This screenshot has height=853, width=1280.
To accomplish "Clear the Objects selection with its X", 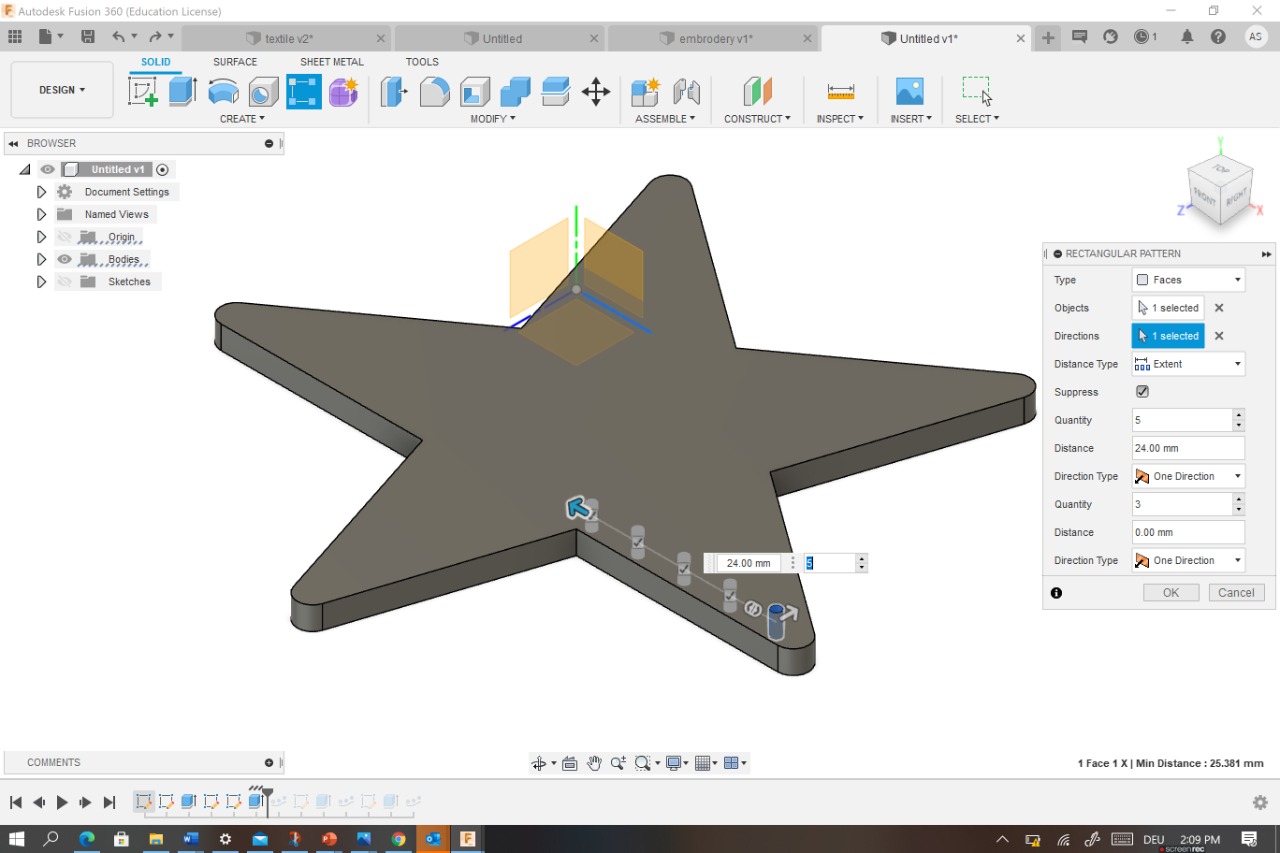I will point(1219,308).
